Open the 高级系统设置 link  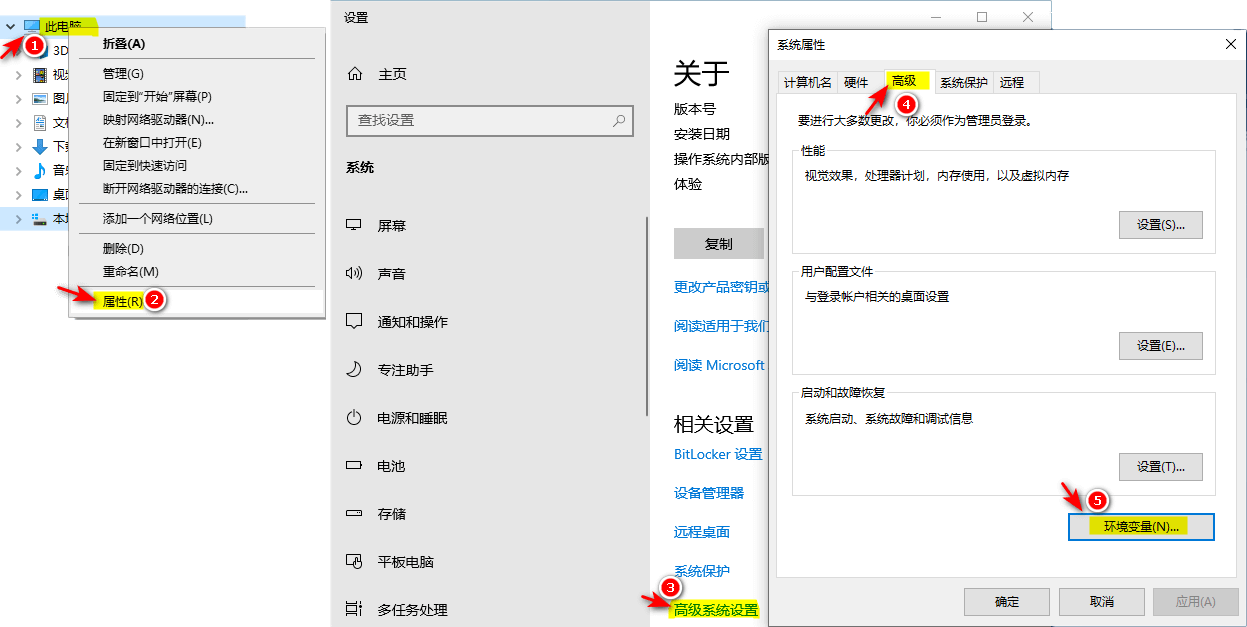716,610
